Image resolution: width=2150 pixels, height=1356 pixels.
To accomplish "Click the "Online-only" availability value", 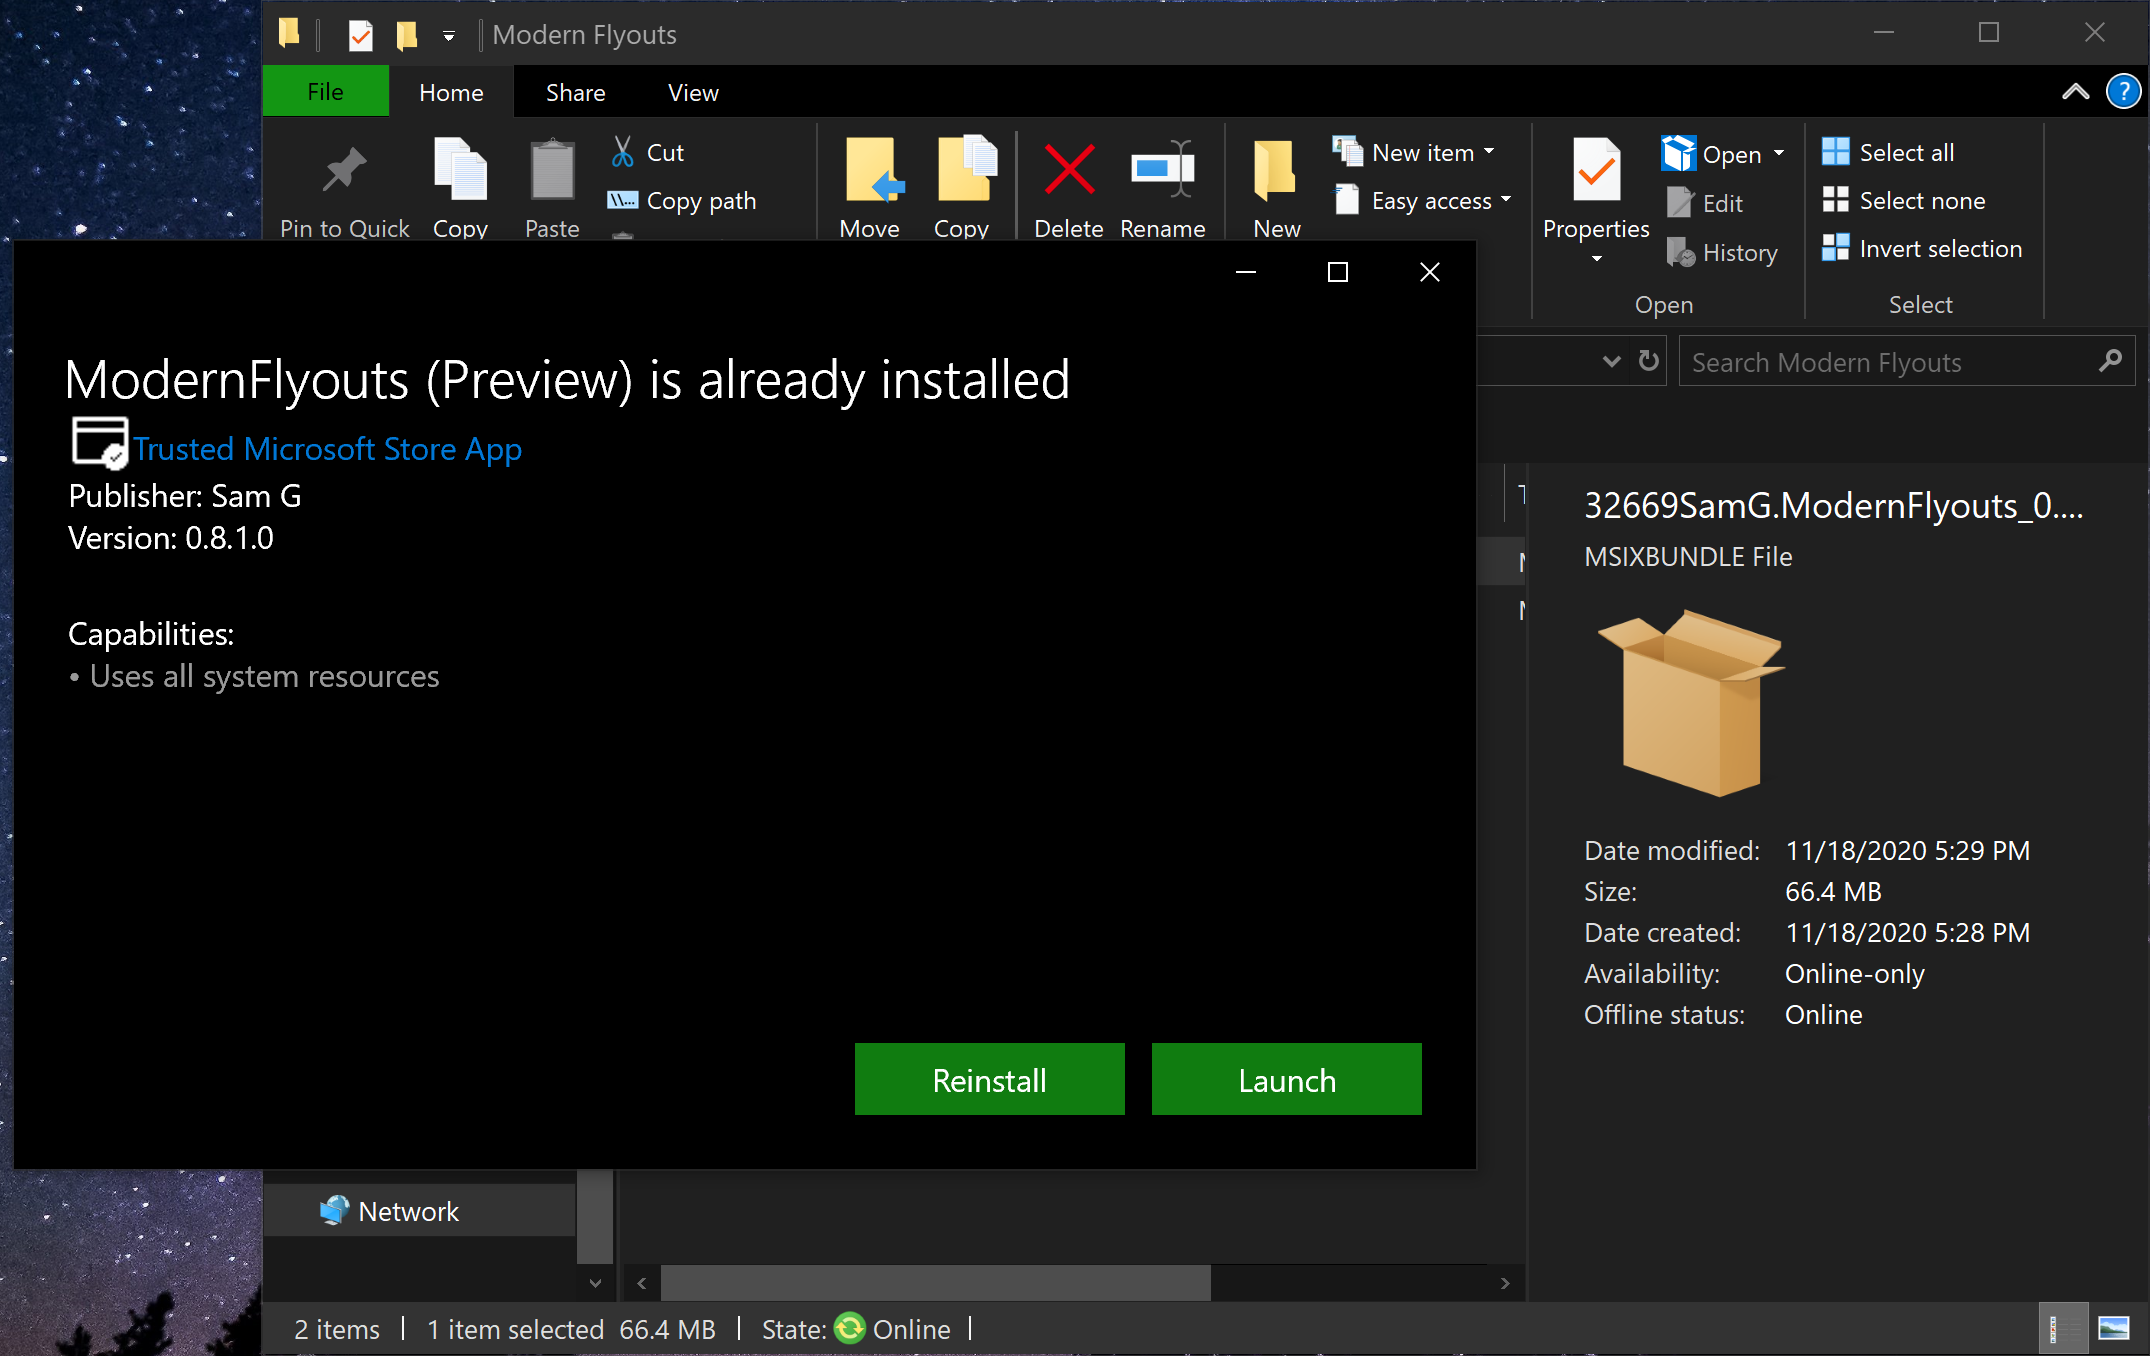I will pyautogui.click(x=1854, y=973).
